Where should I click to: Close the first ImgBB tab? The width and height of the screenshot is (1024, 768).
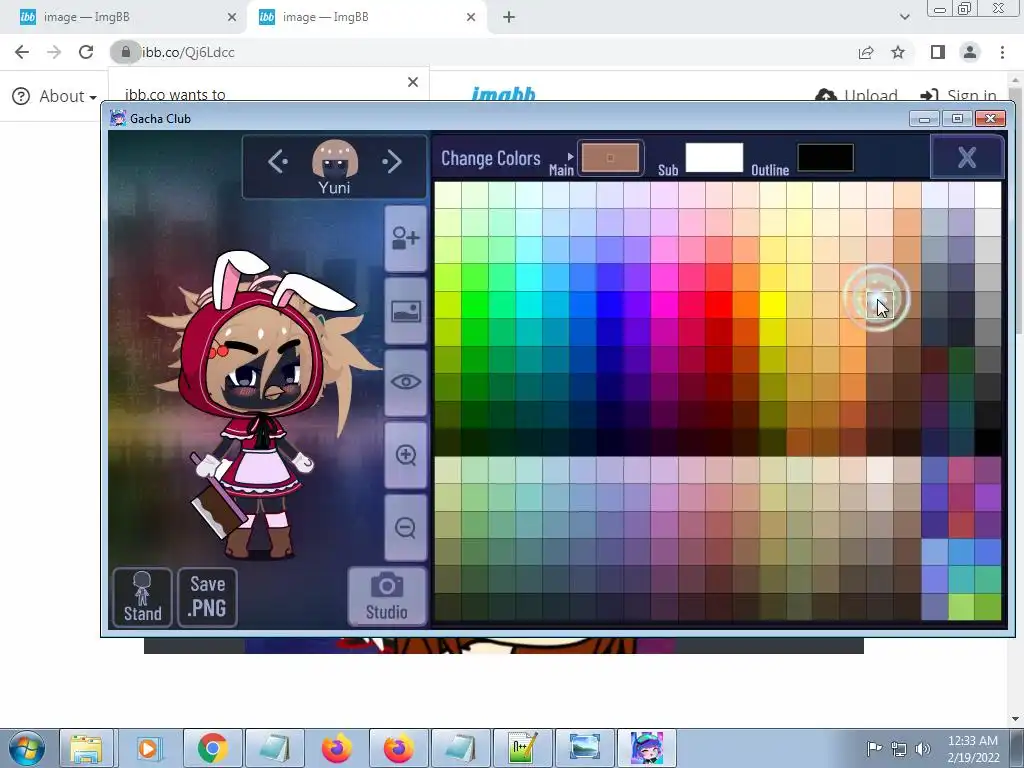(x=232, y=17)
